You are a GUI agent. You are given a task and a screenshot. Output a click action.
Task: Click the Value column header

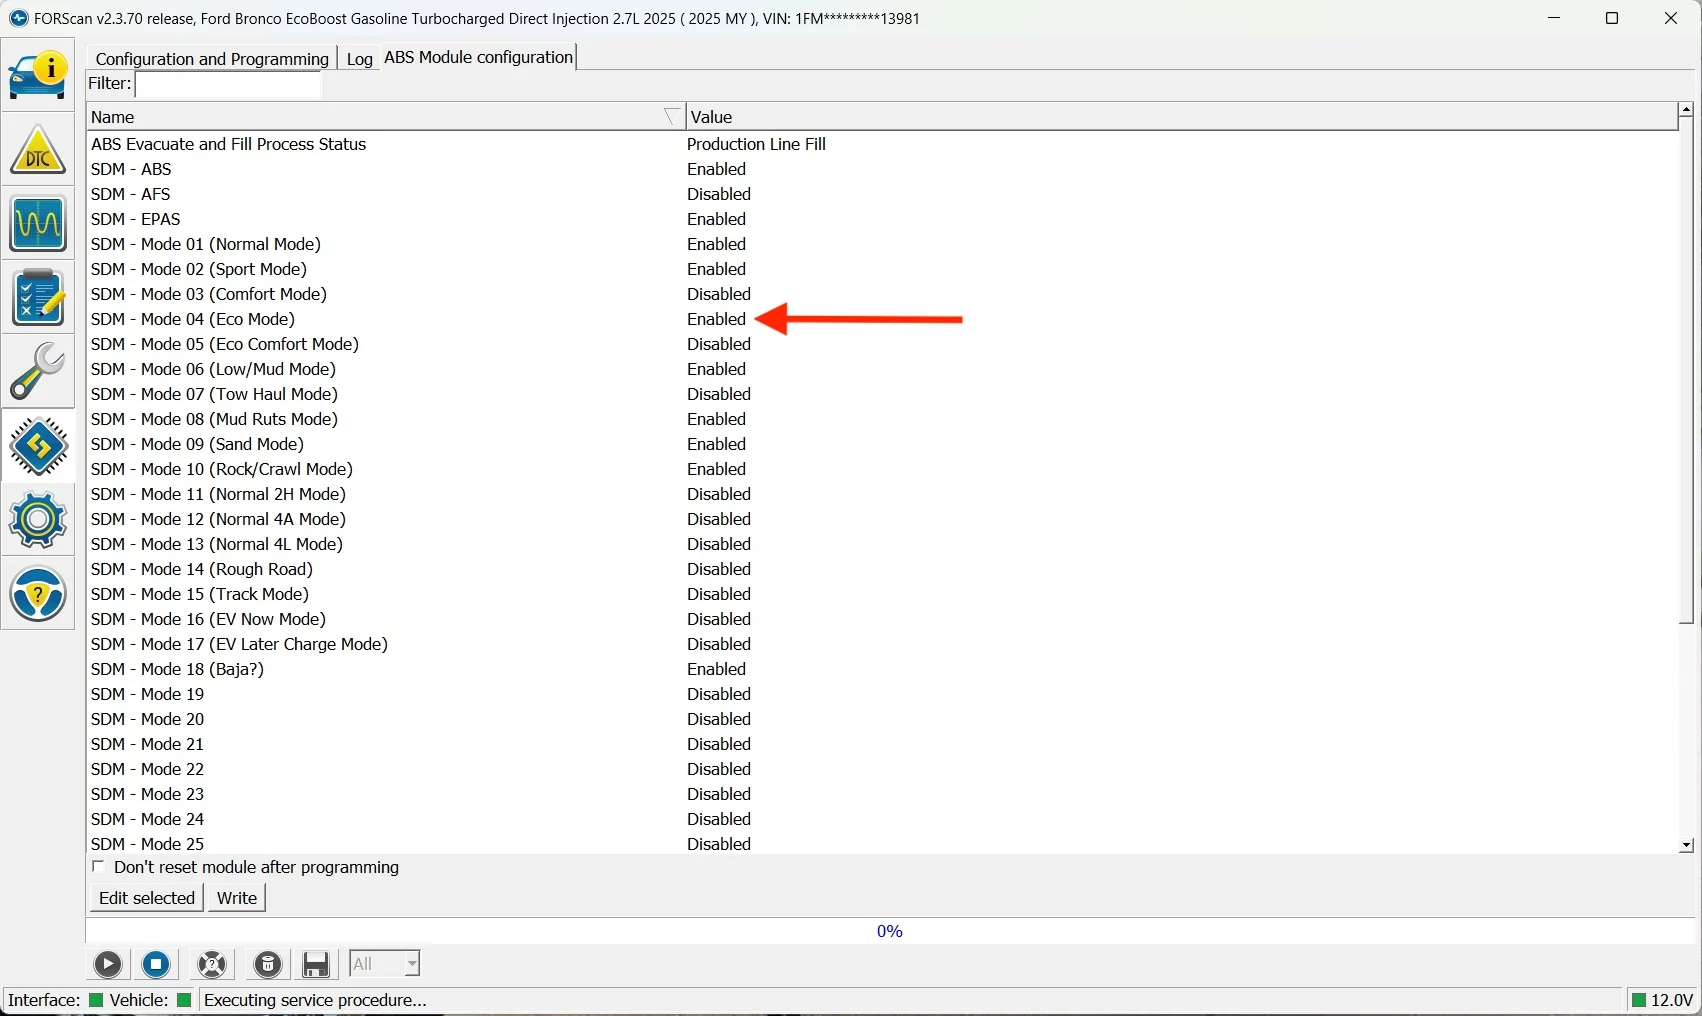pos(1181,117)
